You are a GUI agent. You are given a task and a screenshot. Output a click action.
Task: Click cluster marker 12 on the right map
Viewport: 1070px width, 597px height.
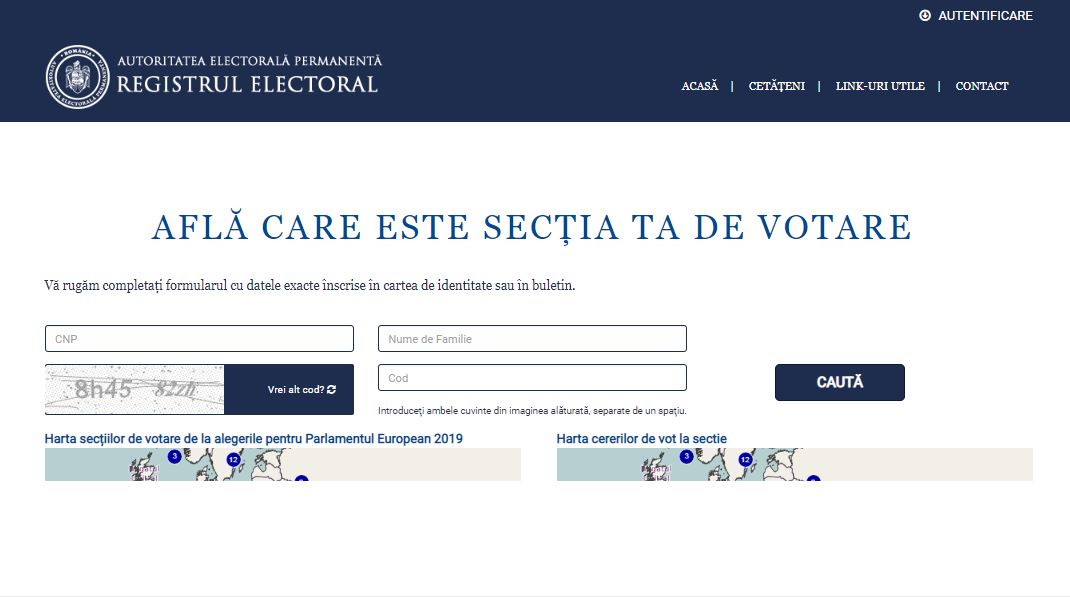click(x=745, y=460)
